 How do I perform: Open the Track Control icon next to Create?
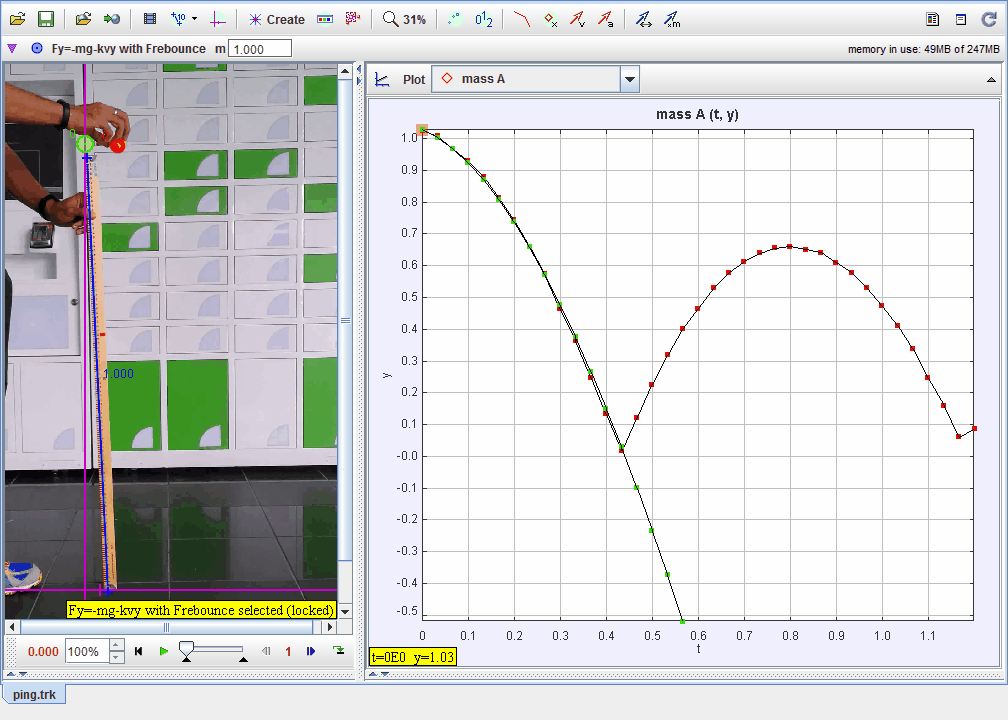click(325, 19)
